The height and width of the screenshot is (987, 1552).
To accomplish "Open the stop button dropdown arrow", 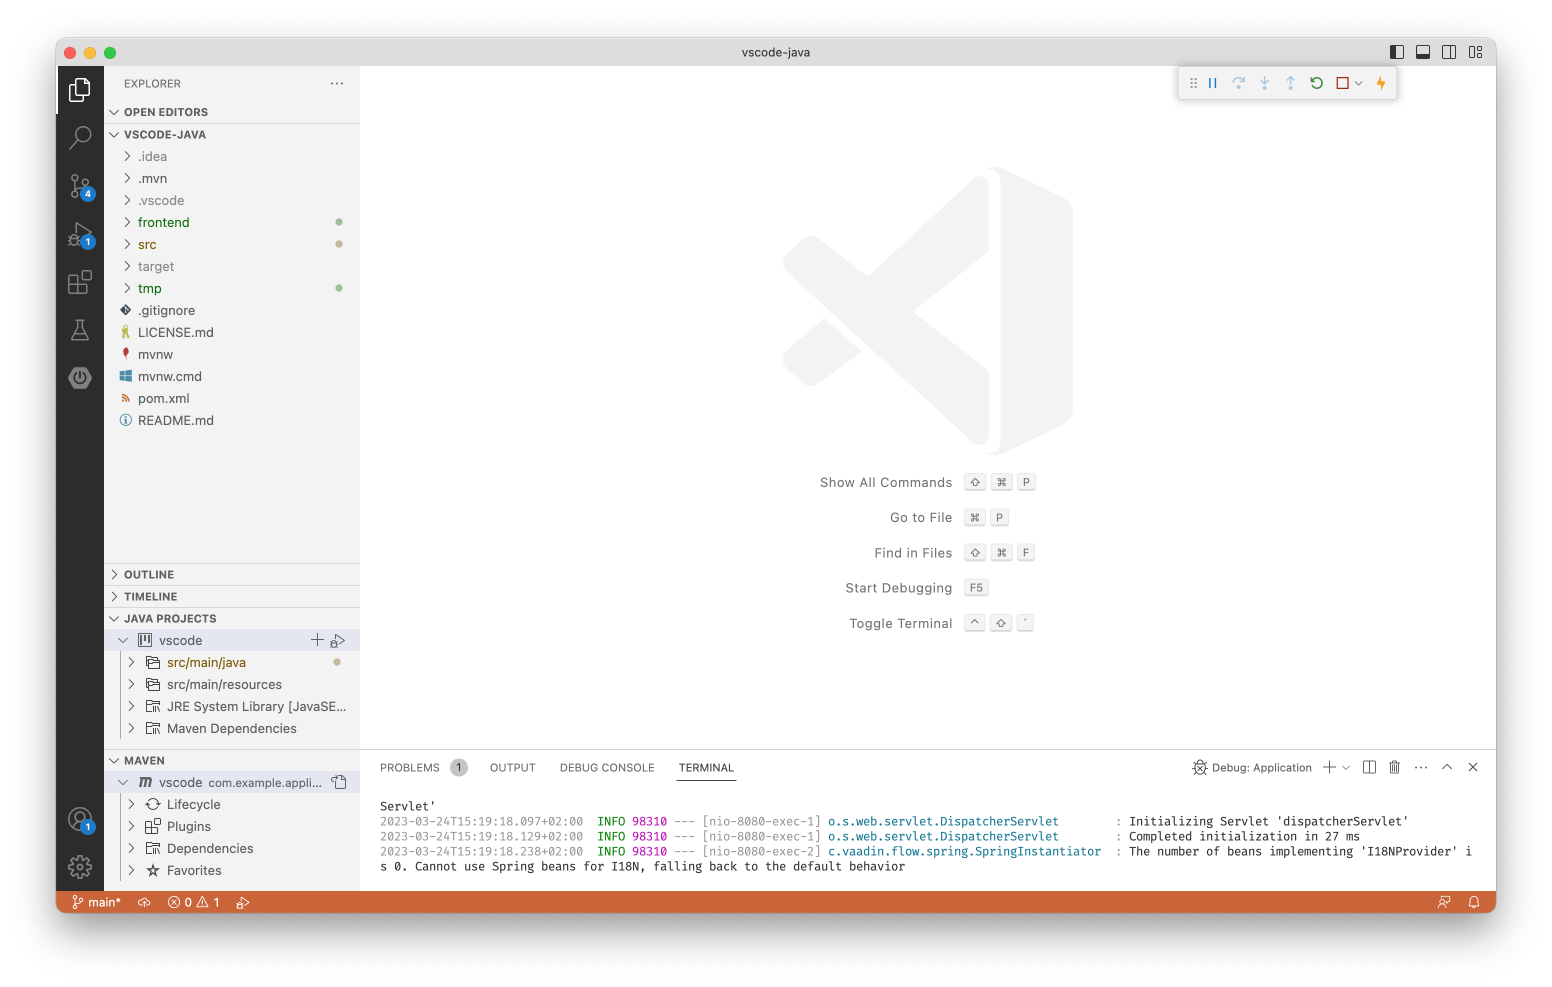I will tap(1359, 84).
